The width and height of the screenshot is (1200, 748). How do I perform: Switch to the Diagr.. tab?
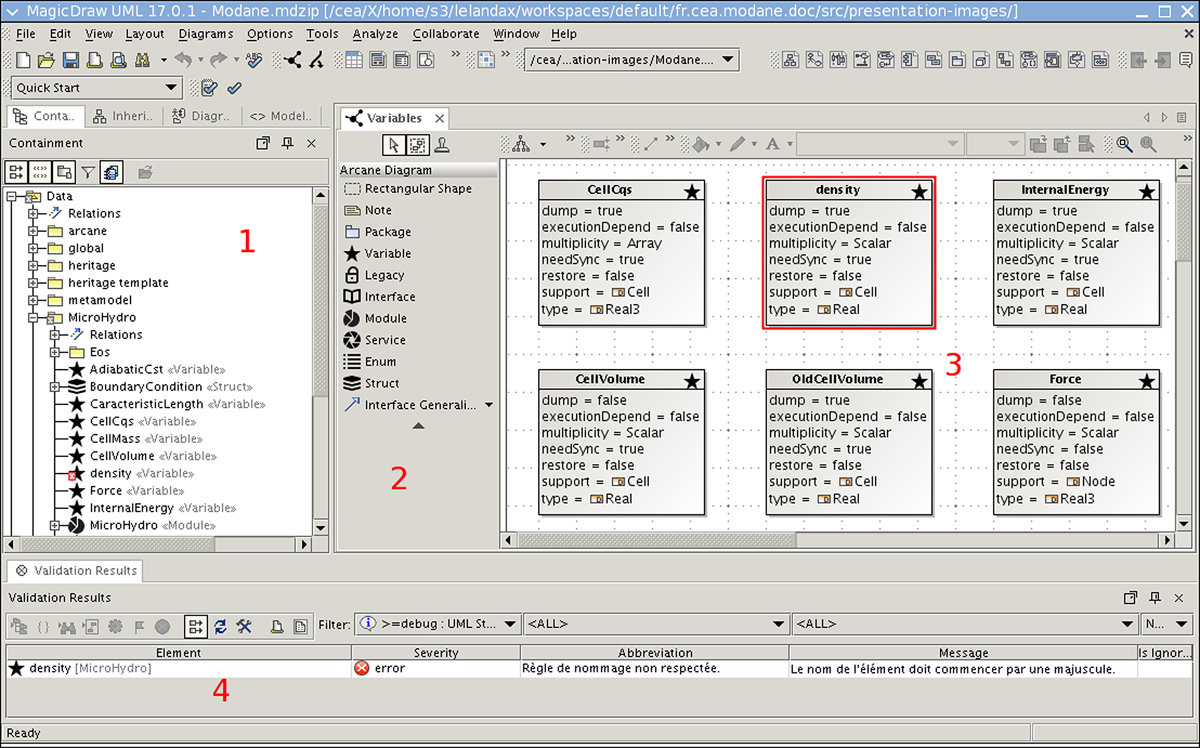coord(201,116)
